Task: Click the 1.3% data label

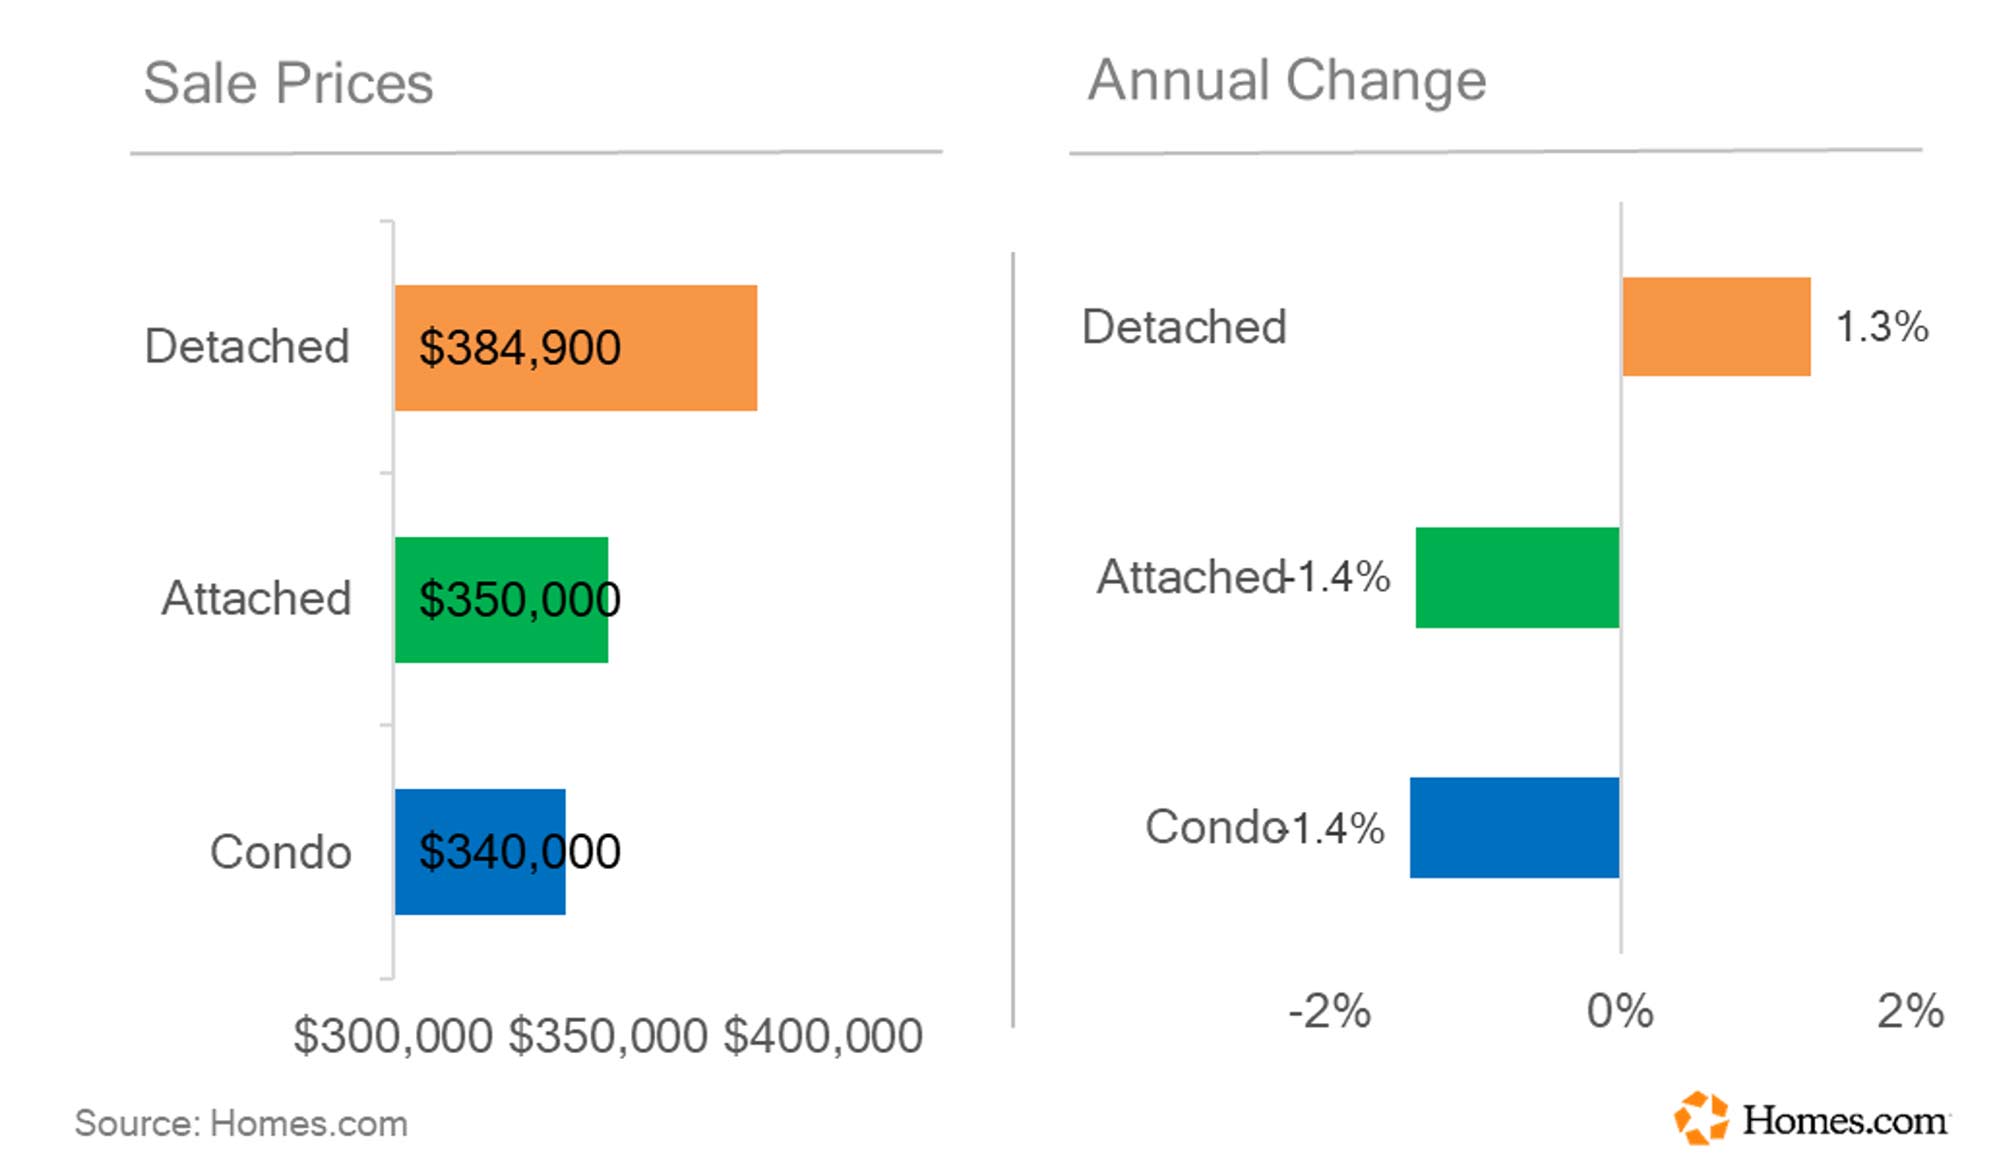Action: coord(1882,327)
